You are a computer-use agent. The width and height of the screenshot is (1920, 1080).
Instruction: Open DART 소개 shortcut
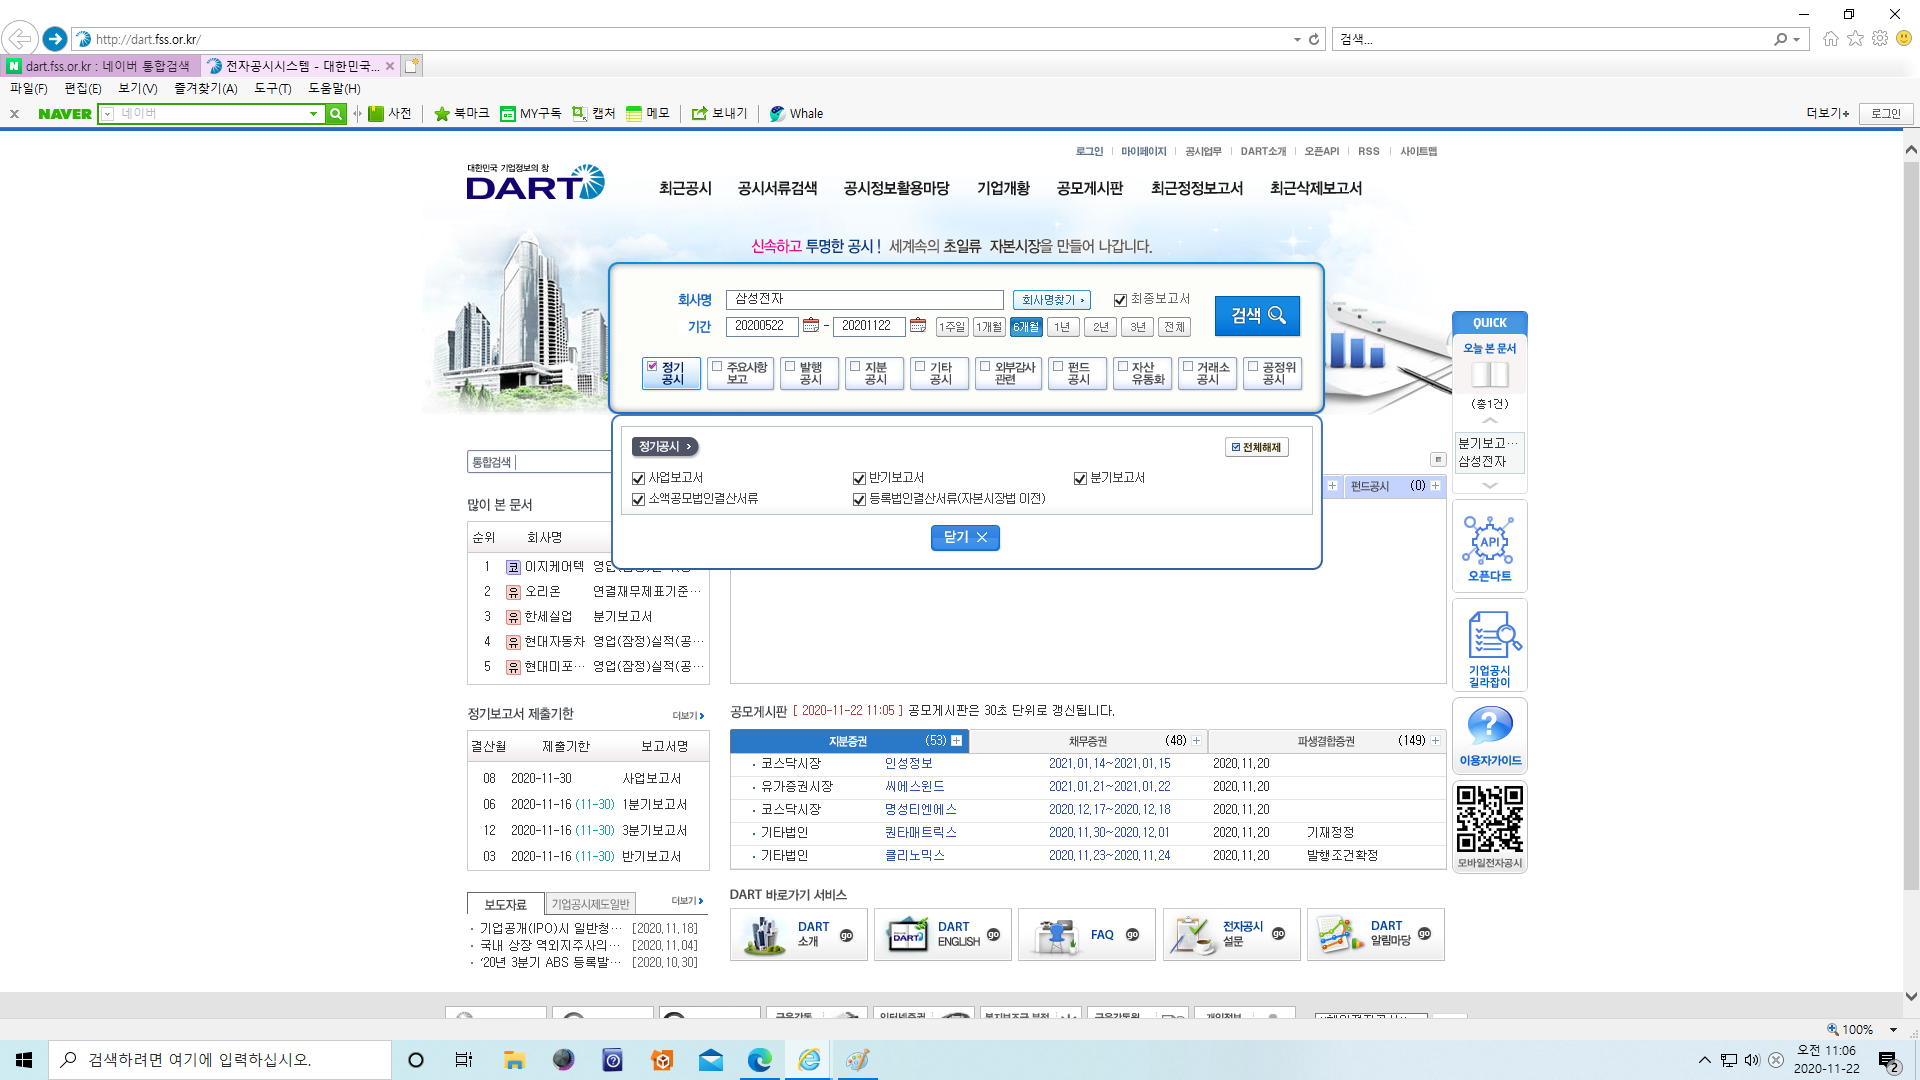coord(799,935)
